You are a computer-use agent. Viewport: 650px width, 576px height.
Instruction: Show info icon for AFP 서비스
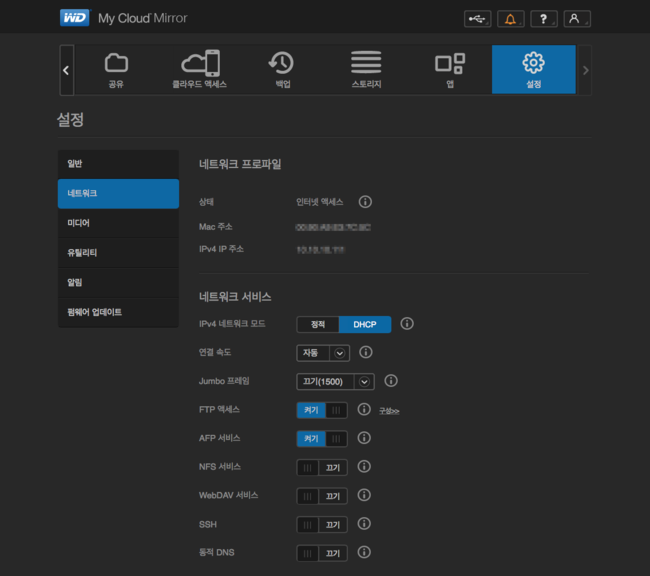[x=364, y=438]
